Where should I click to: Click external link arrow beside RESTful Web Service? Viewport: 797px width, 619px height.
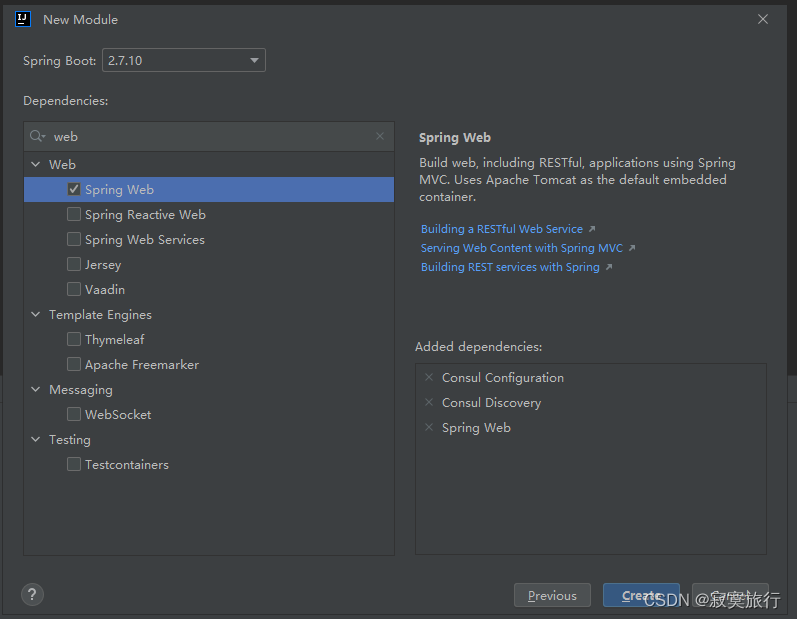pyautogui.click(x=592, y=229)
